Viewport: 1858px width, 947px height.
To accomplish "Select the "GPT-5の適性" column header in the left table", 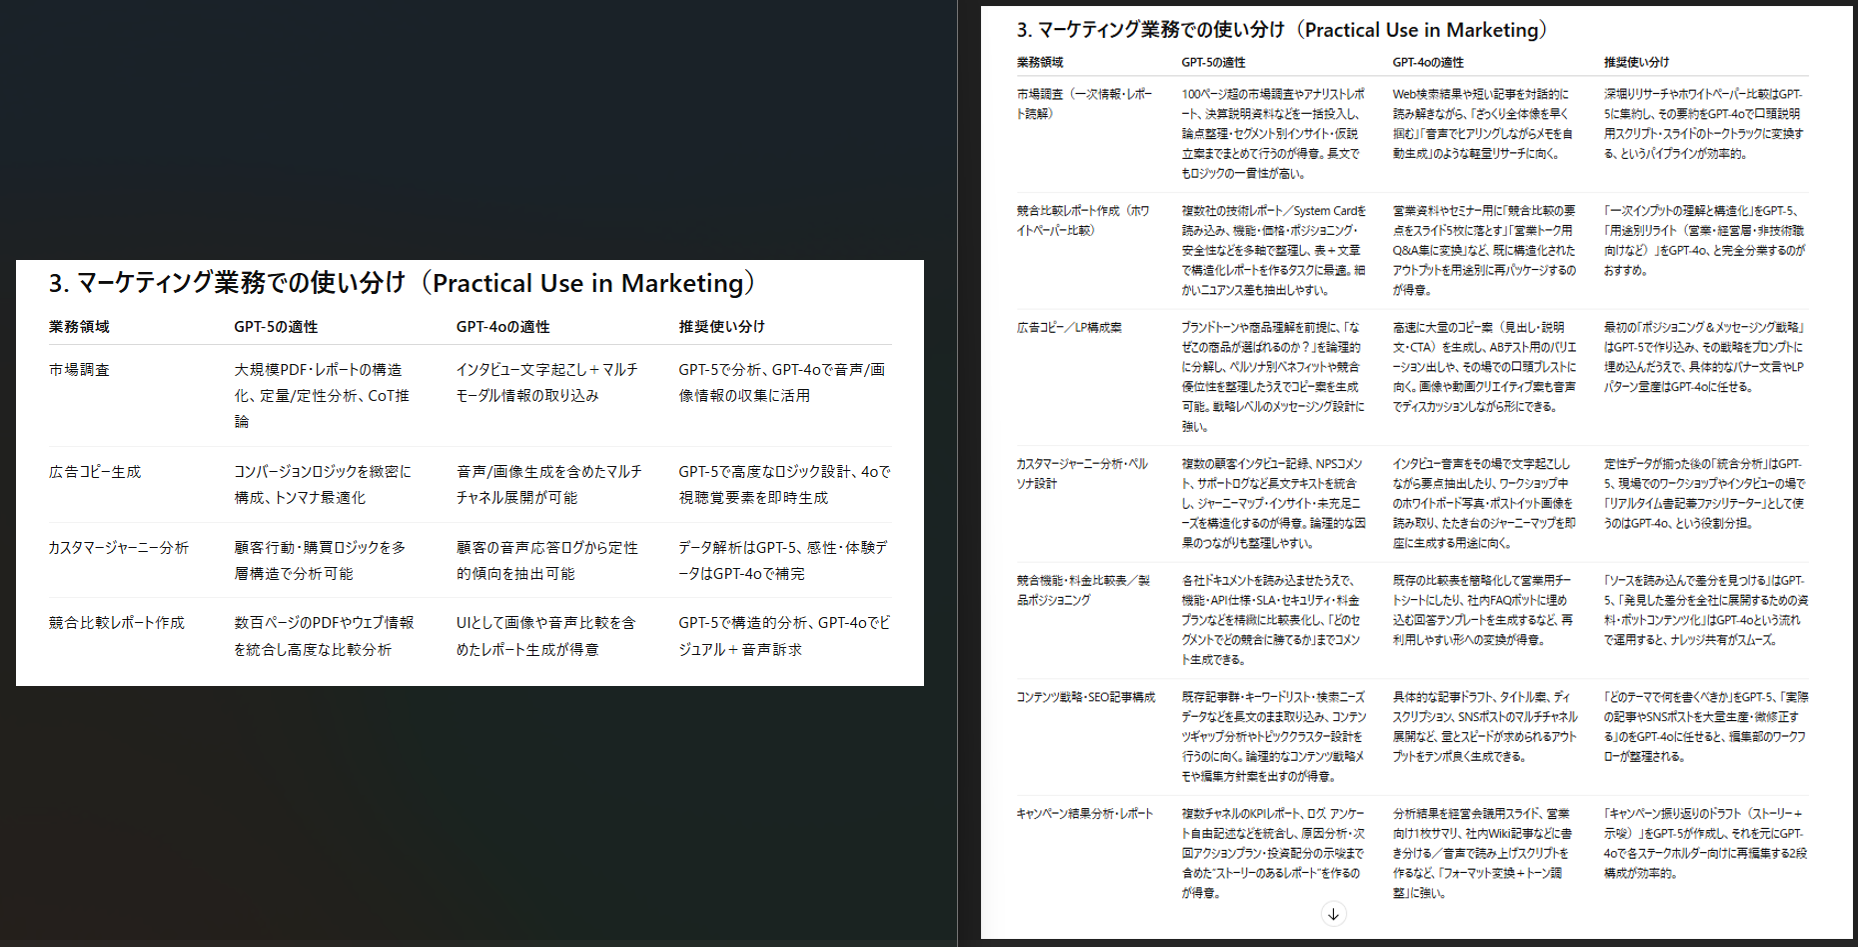I will pyautogui.click(x=276, y=327).
